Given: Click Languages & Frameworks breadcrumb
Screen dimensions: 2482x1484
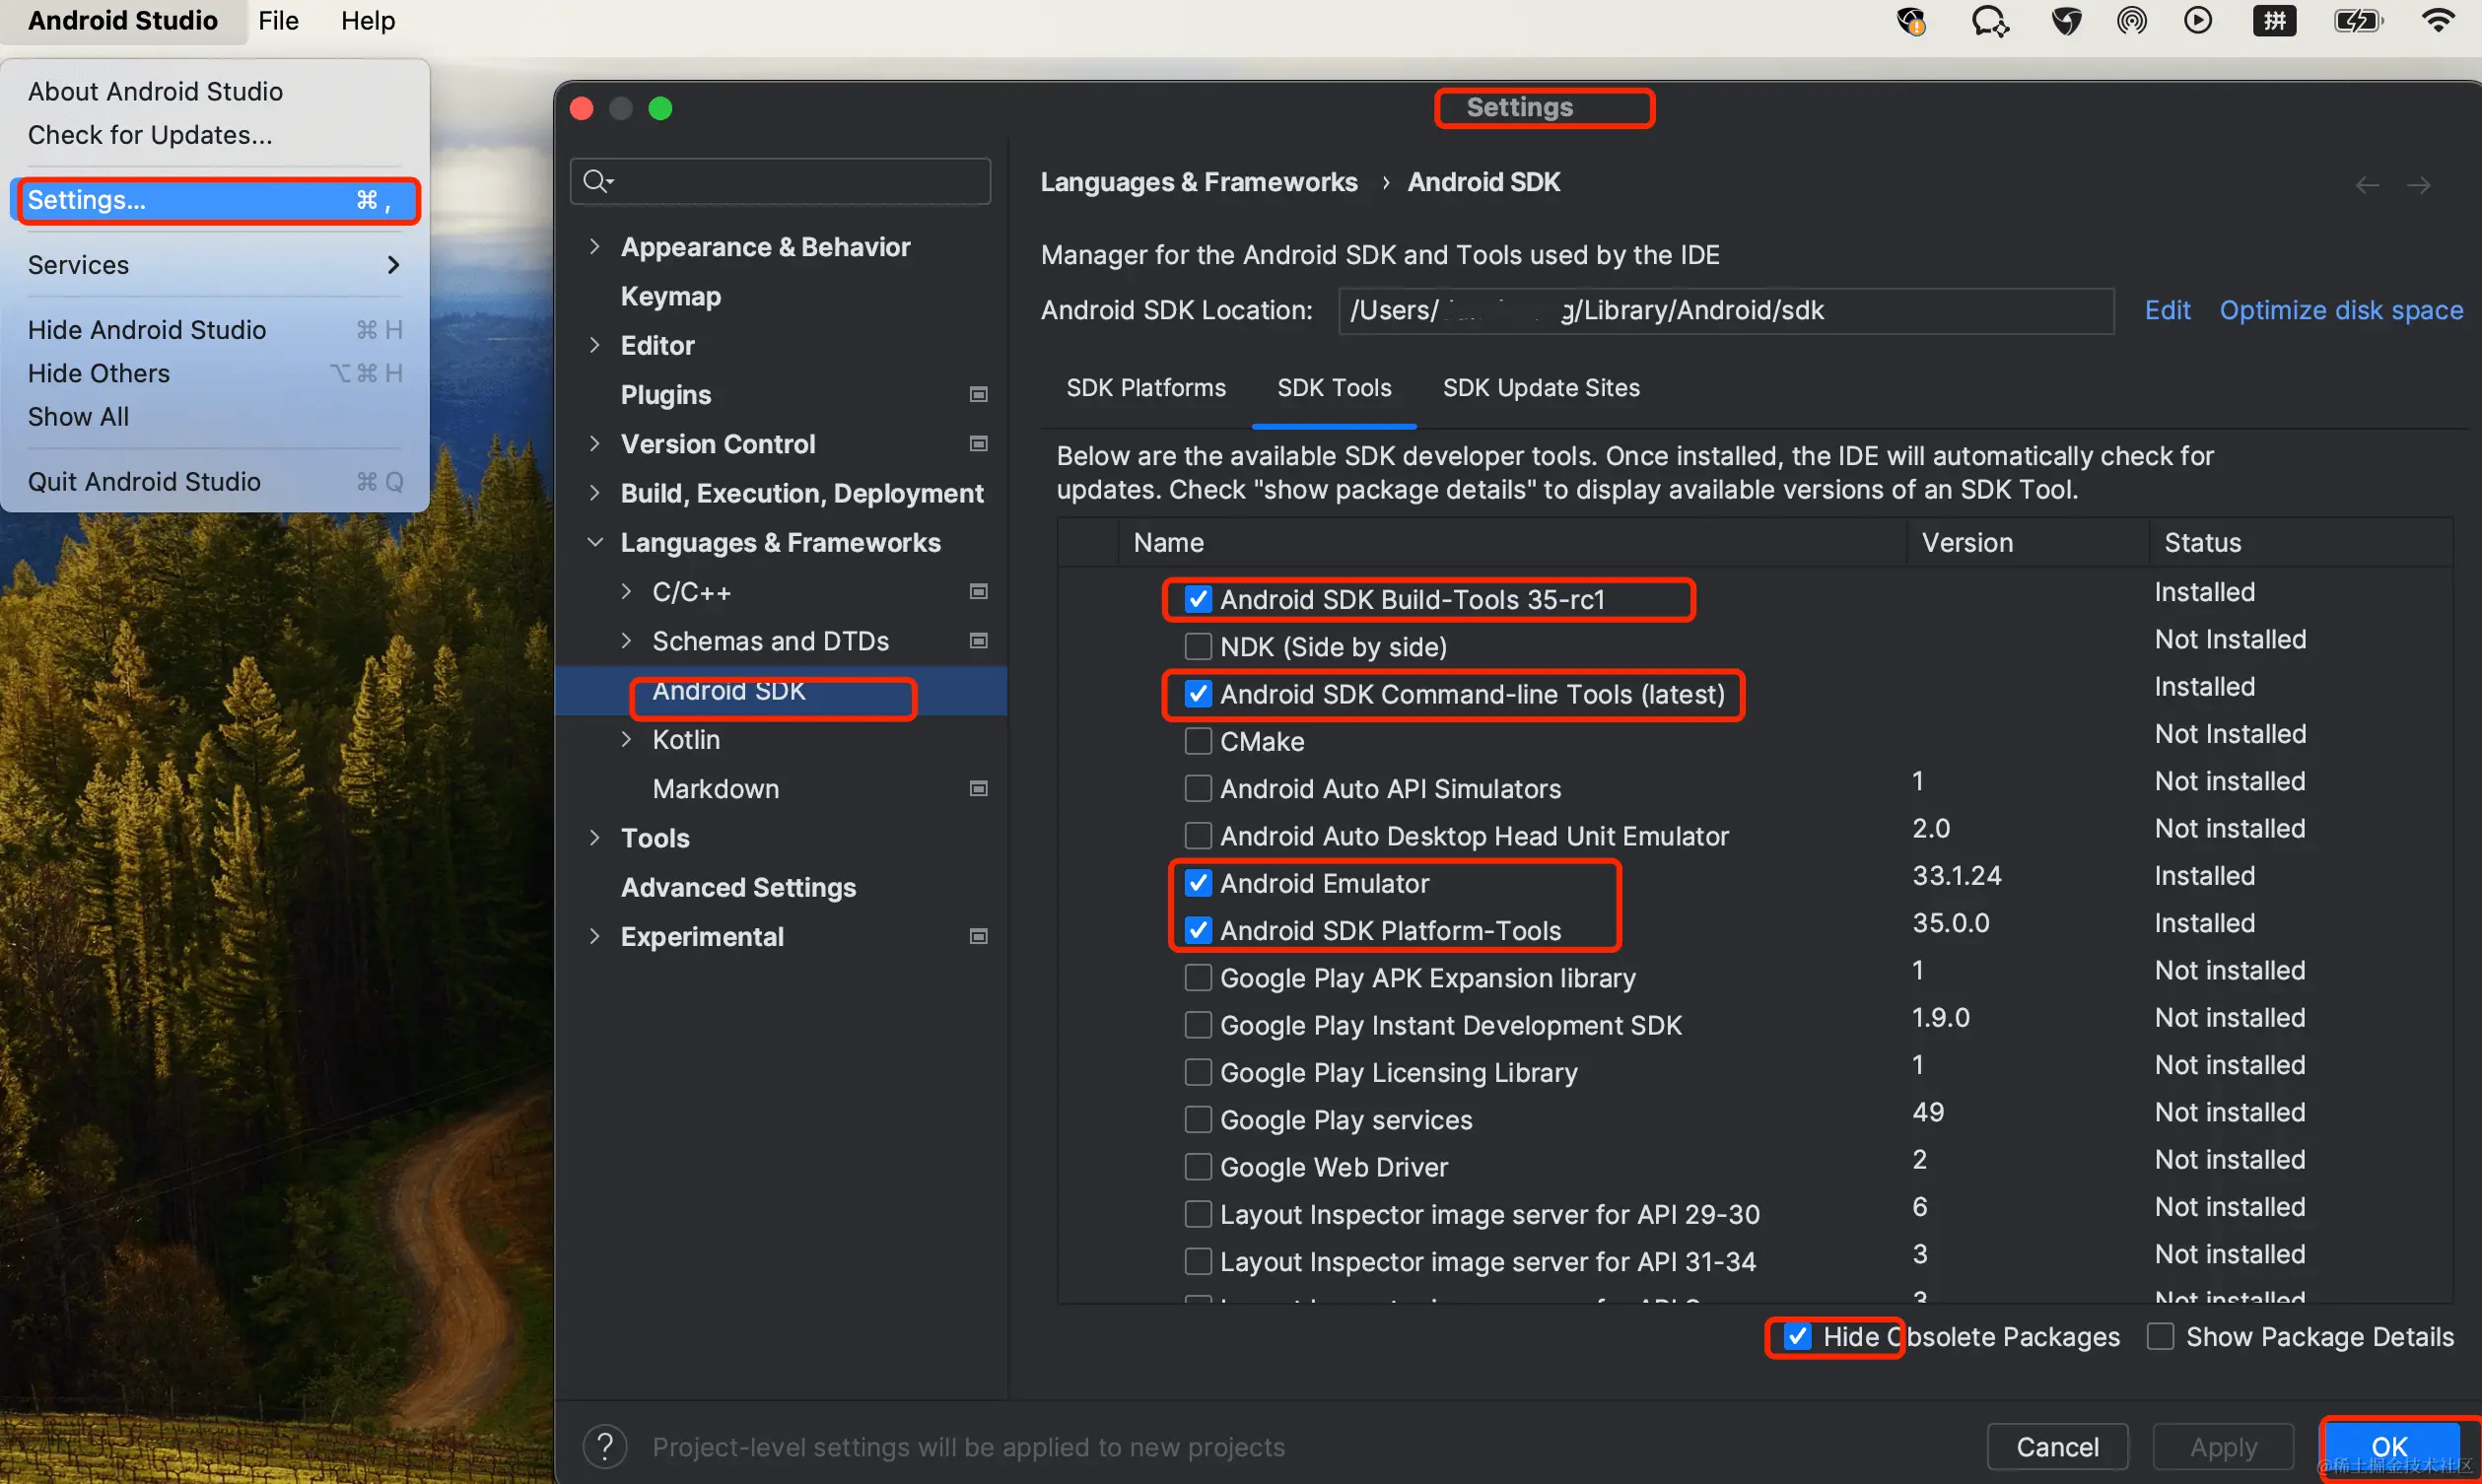Looking at the screenshot, I should [x=1198, y=182].
